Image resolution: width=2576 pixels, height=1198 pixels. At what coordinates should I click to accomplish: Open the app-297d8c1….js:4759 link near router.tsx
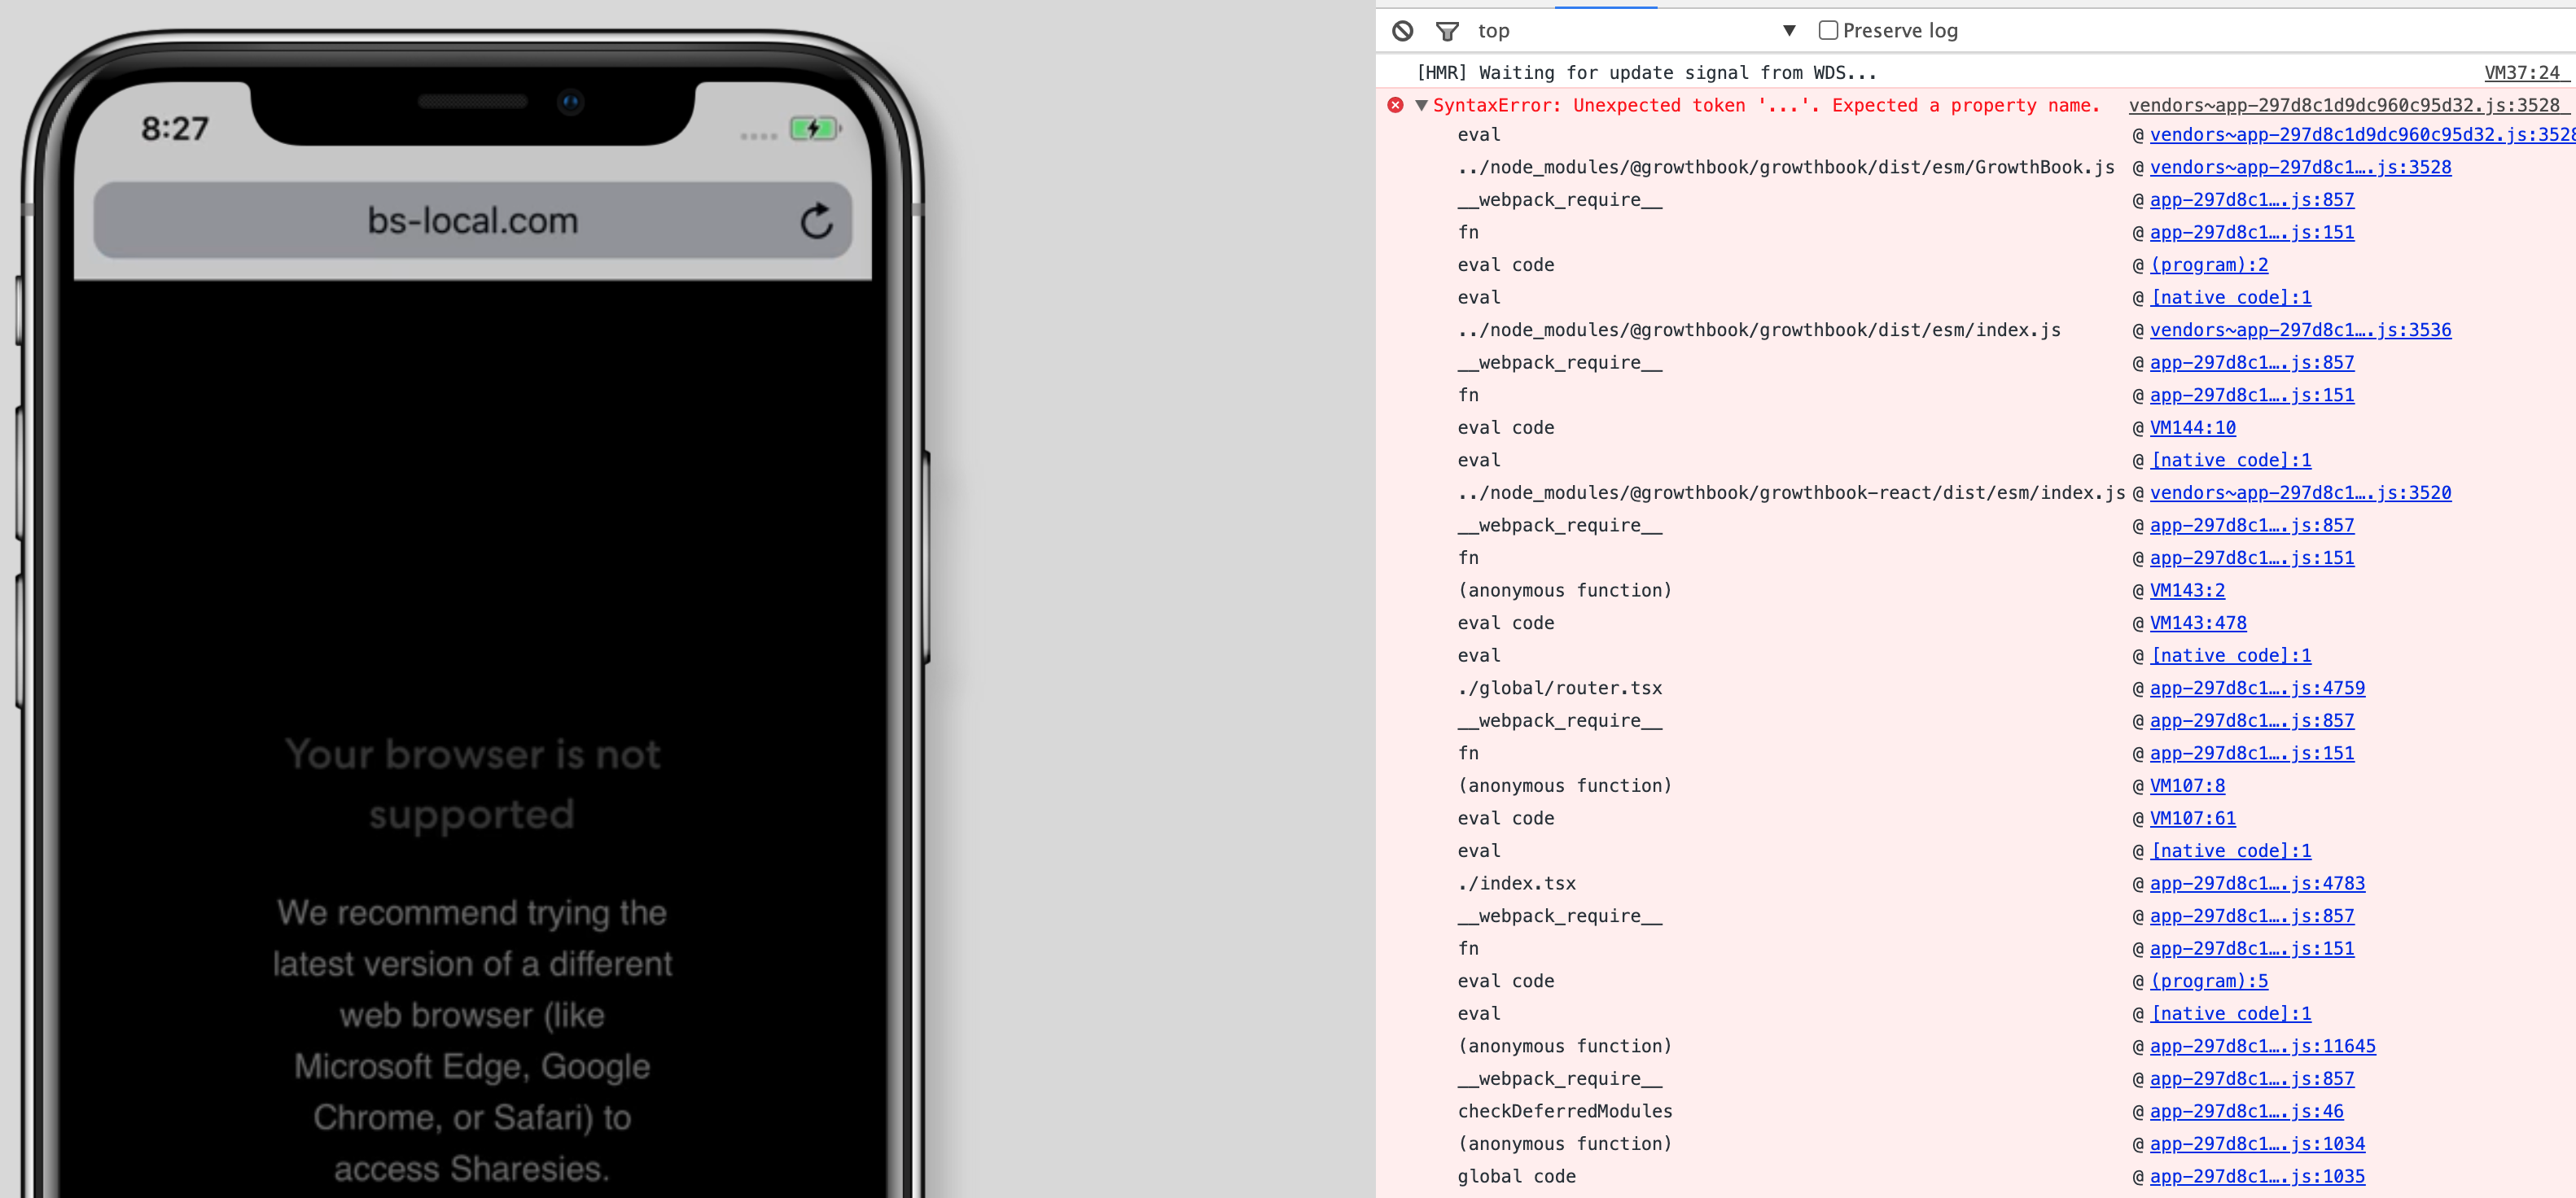pyautogui.click(x=2258, y=688)
